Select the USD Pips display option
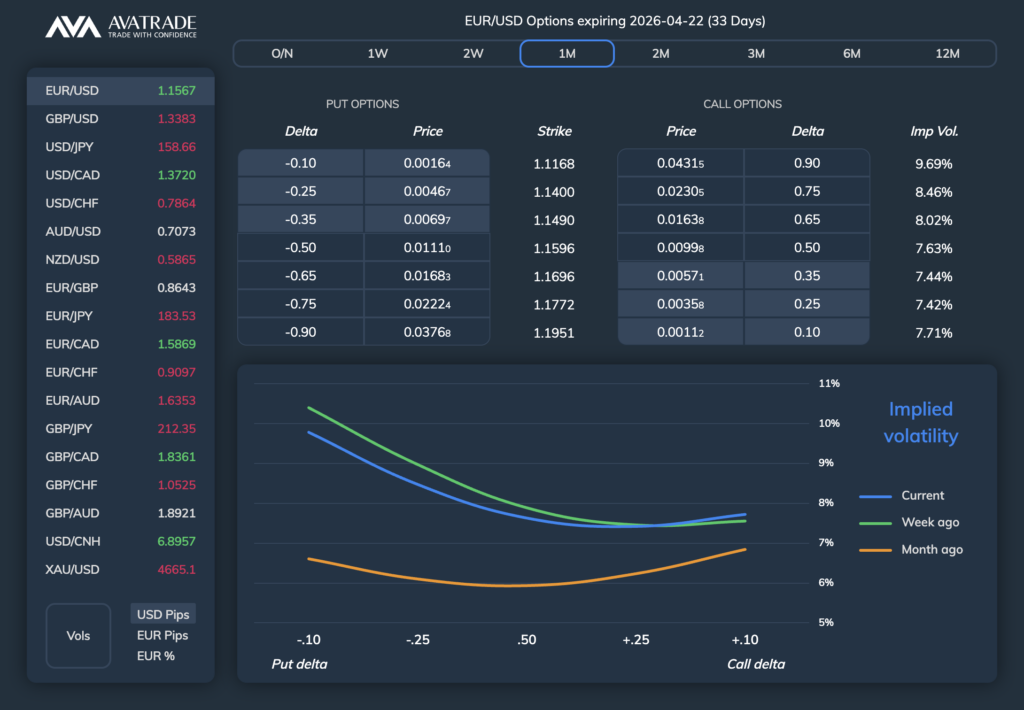The image size is (1024, 710). (x=163, y=614)
